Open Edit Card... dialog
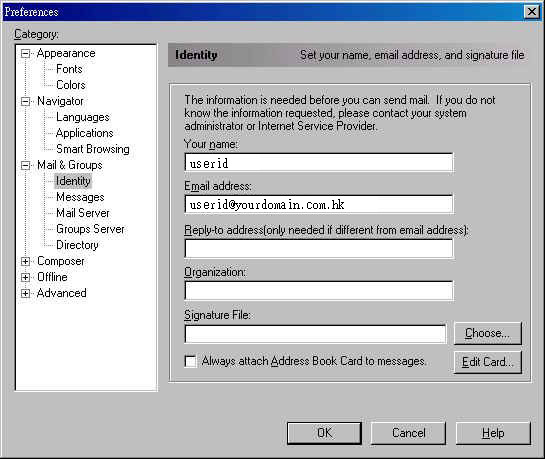This screenshot has width=545, height=459. pyautogui.click(x=488, y=362)
